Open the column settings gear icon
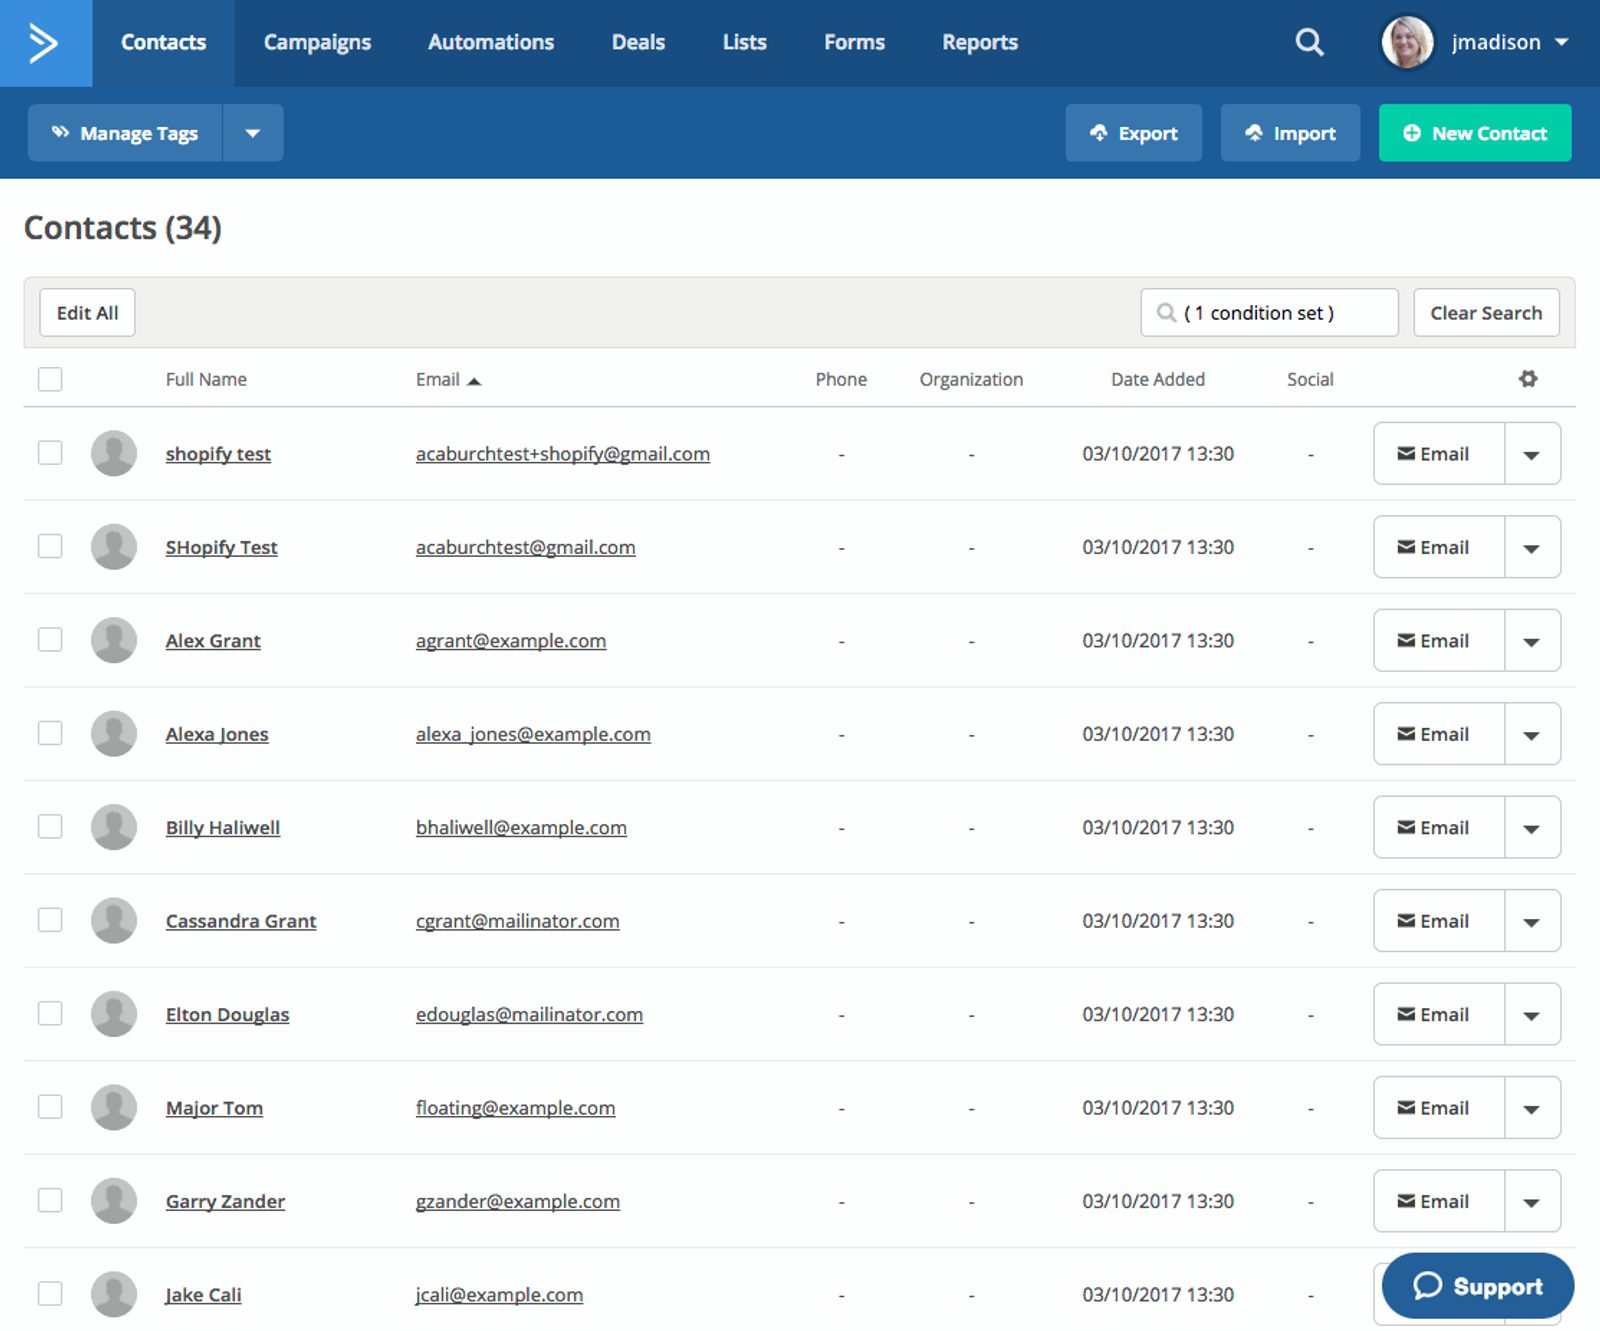The width and height of the screenshot is (1600, 1331). coord(1529,379)
